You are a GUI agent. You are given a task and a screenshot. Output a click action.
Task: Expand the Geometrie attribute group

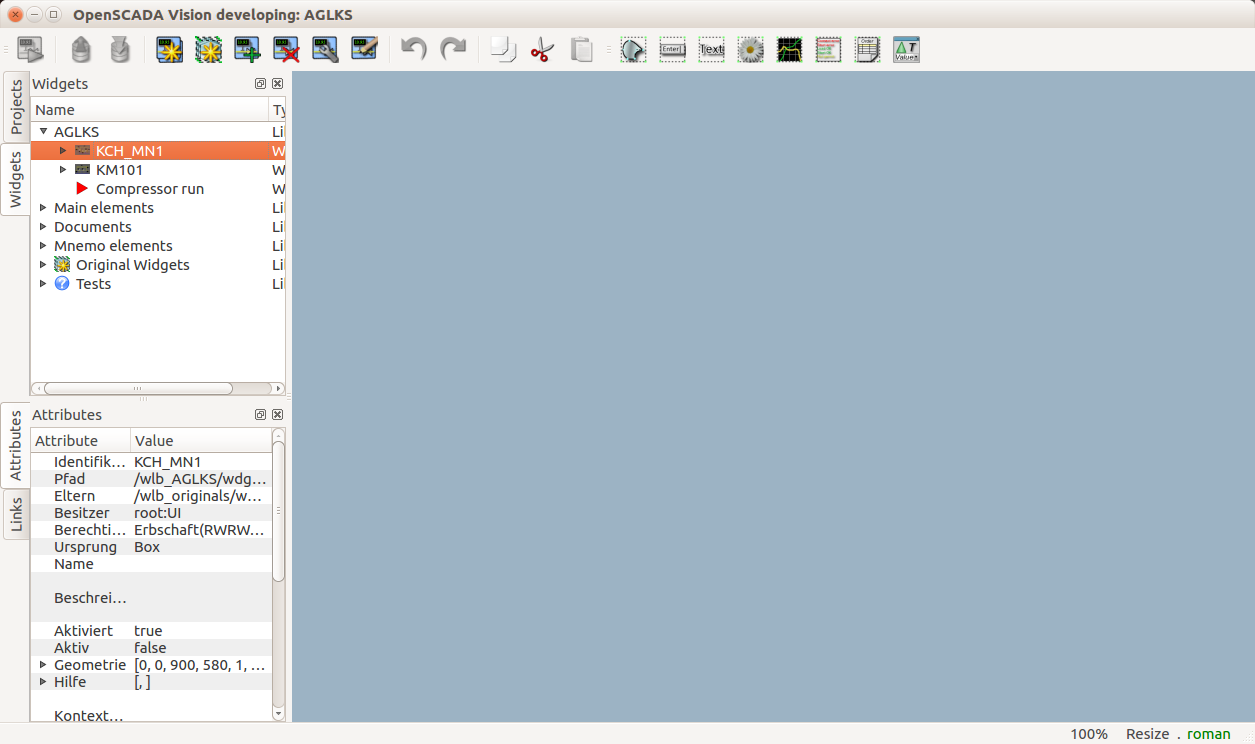click(43, 665)
